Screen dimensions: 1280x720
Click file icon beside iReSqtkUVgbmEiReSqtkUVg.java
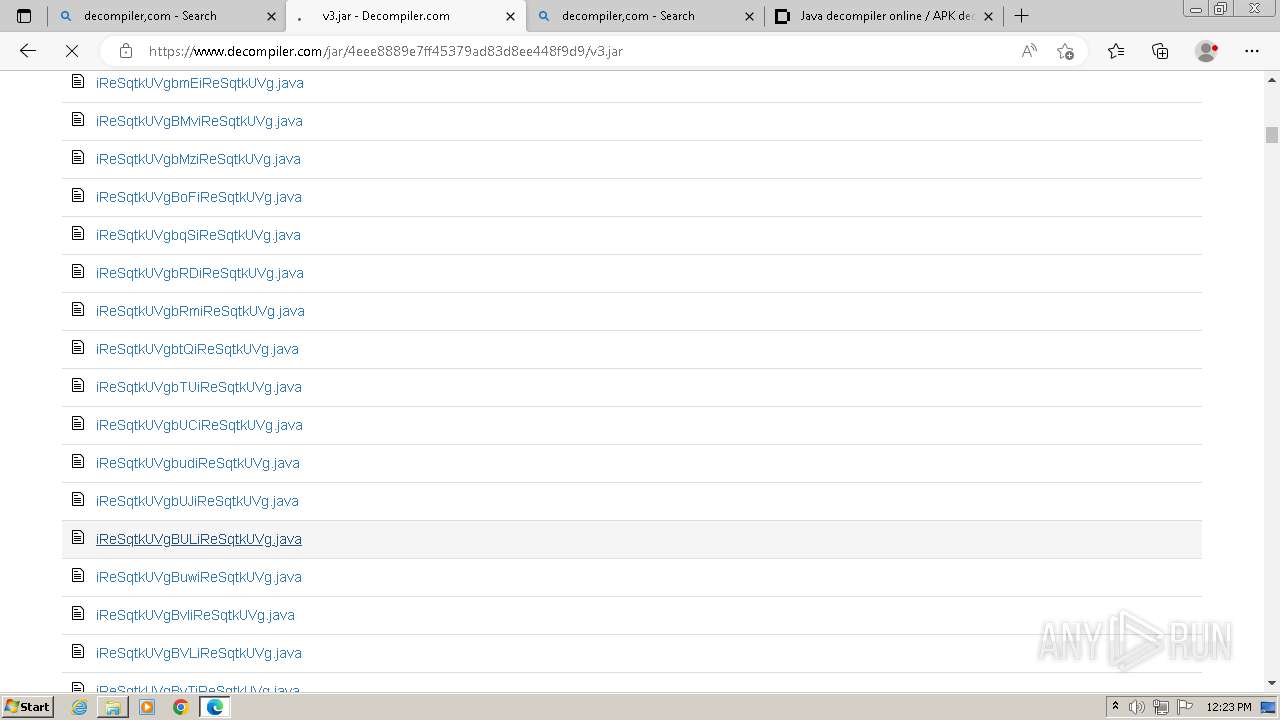[x=78, y=82]
